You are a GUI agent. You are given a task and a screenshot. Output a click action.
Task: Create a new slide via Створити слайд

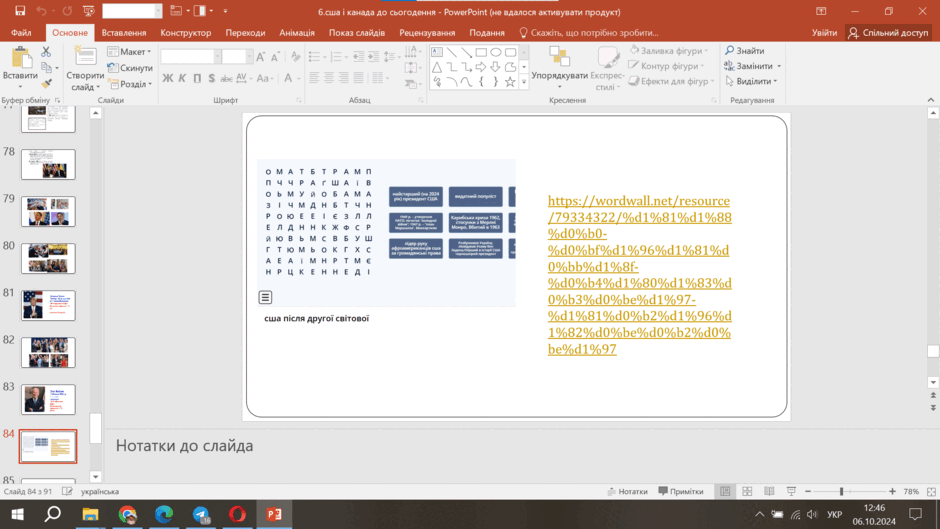[x=85, y=70]
